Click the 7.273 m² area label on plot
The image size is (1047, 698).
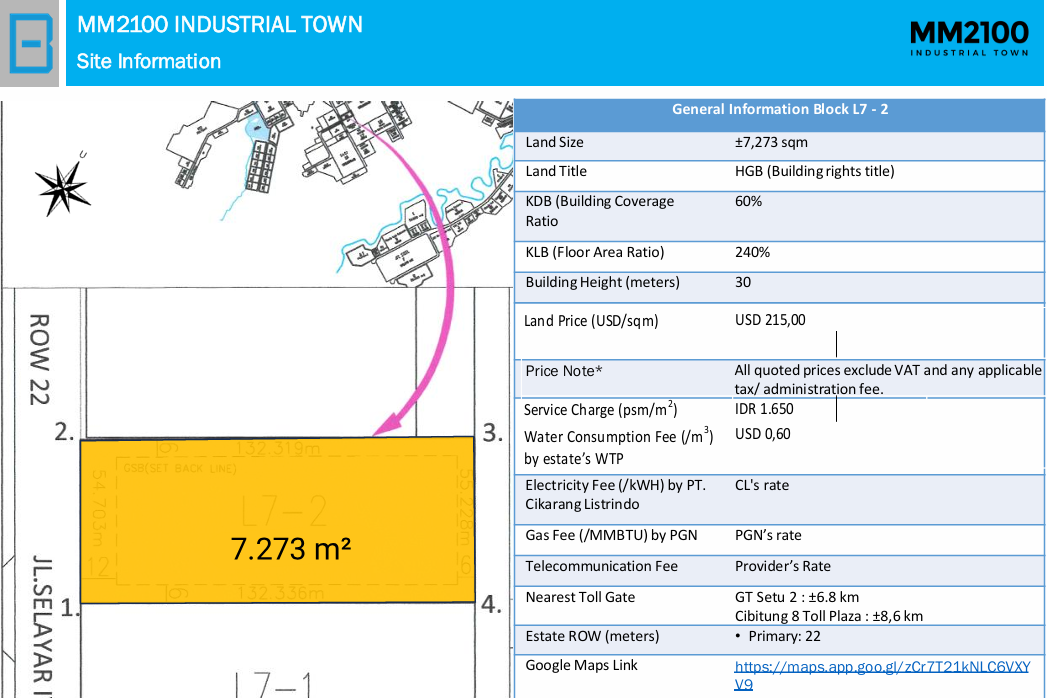(x=290, y=549)
